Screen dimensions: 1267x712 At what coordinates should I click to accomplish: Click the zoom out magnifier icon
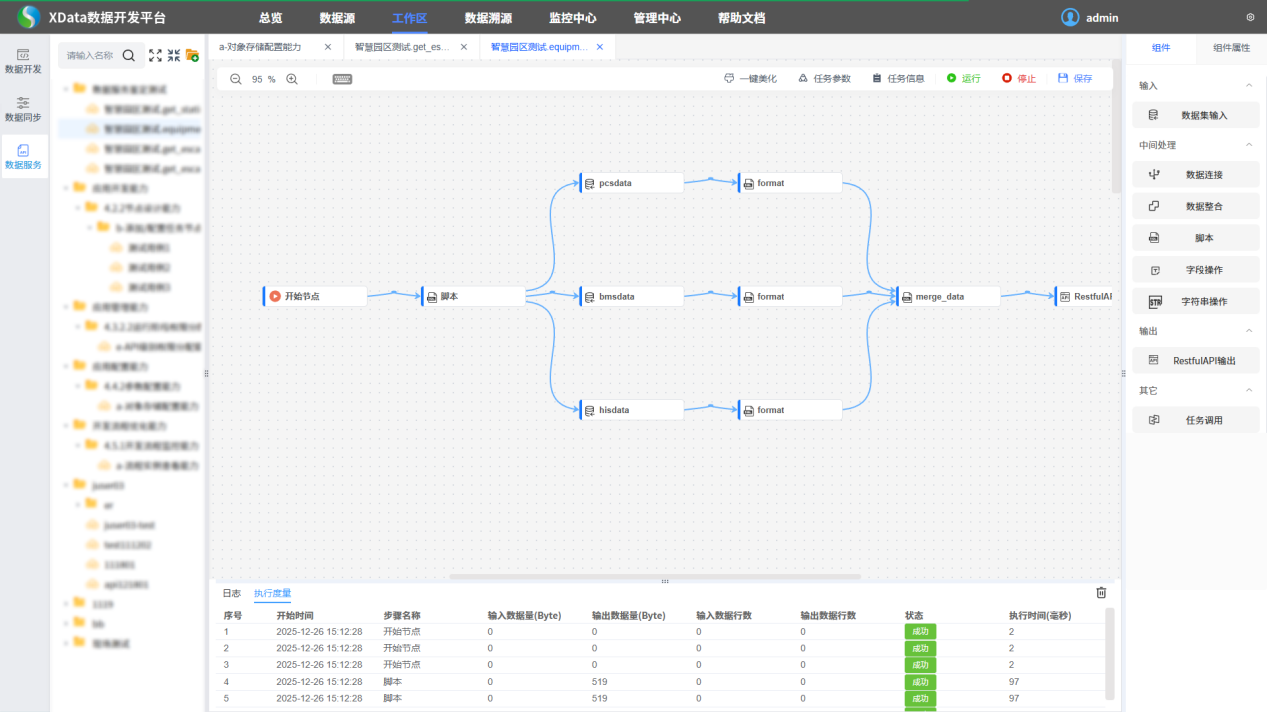[x=236, y=79]
